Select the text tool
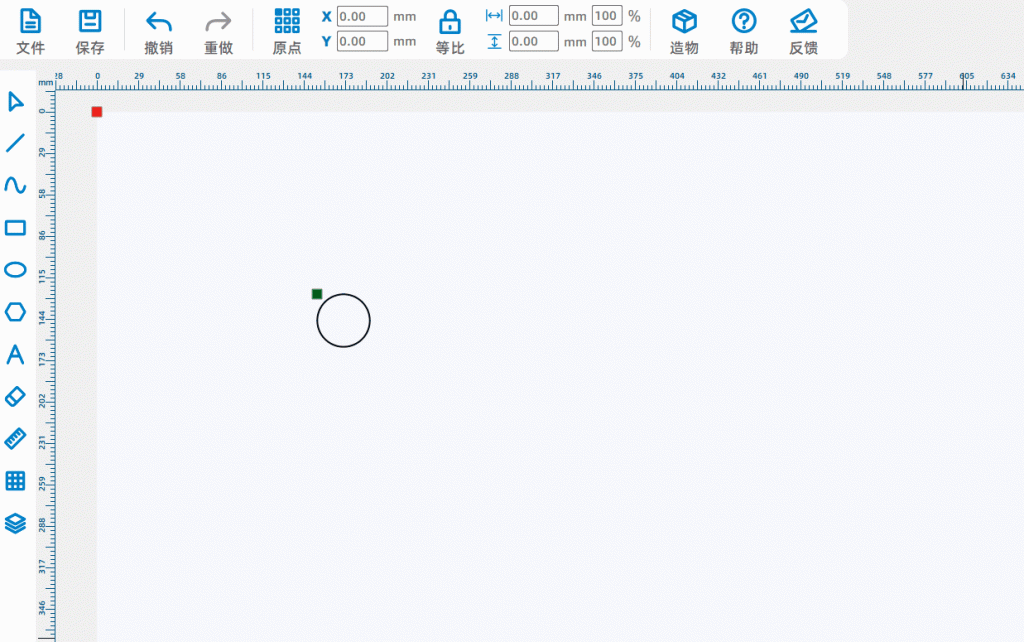Image resolution: width=1024 pixels, height=642 pixels. click(15, 355)
